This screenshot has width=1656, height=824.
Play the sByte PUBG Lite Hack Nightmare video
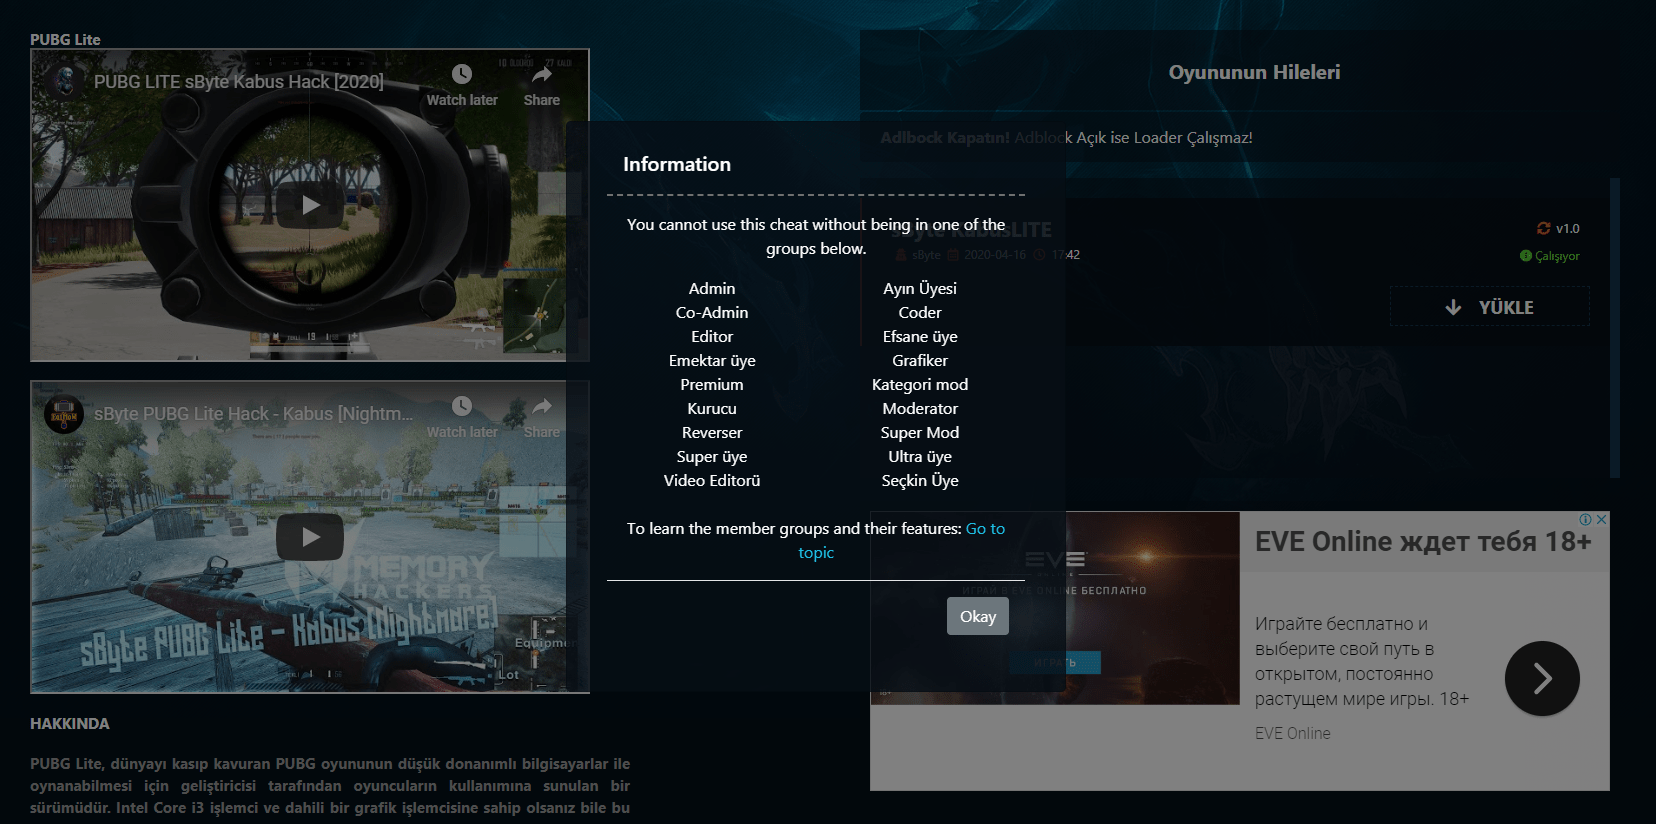click(x=310, y=537)
